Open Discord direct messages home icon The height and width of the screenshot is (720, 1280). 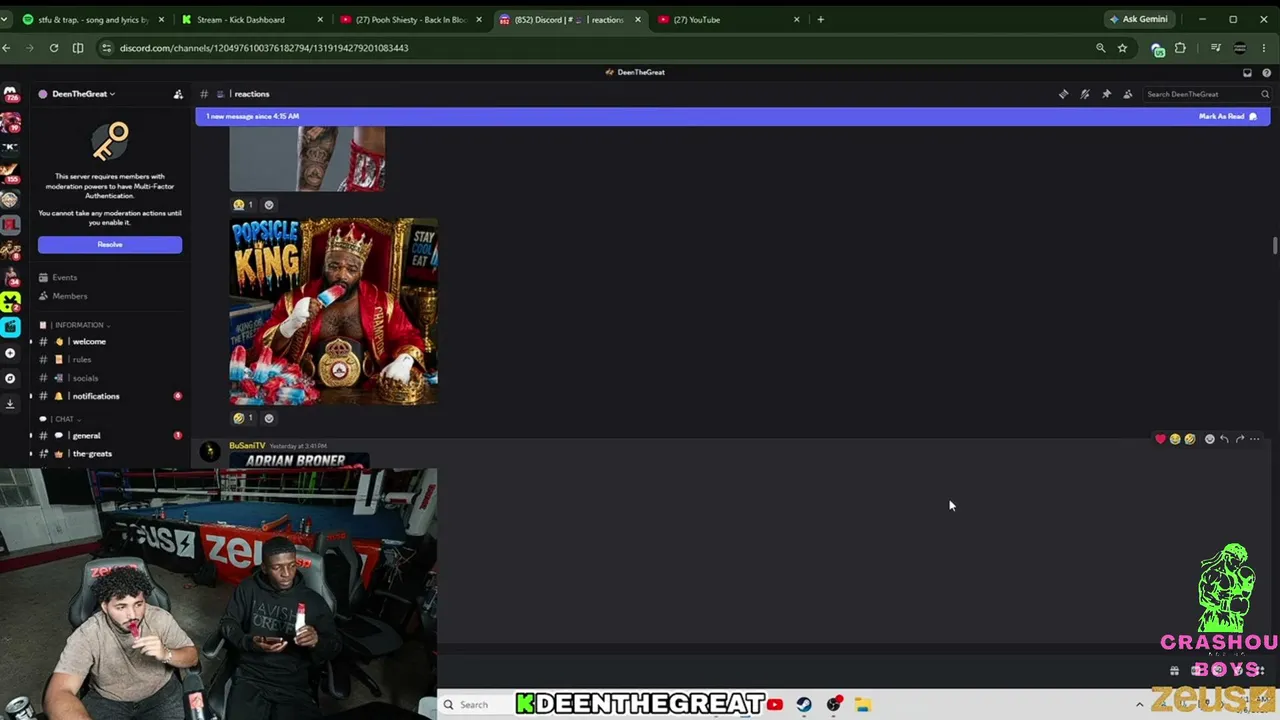pyautogui.click(x=10, y=94)
